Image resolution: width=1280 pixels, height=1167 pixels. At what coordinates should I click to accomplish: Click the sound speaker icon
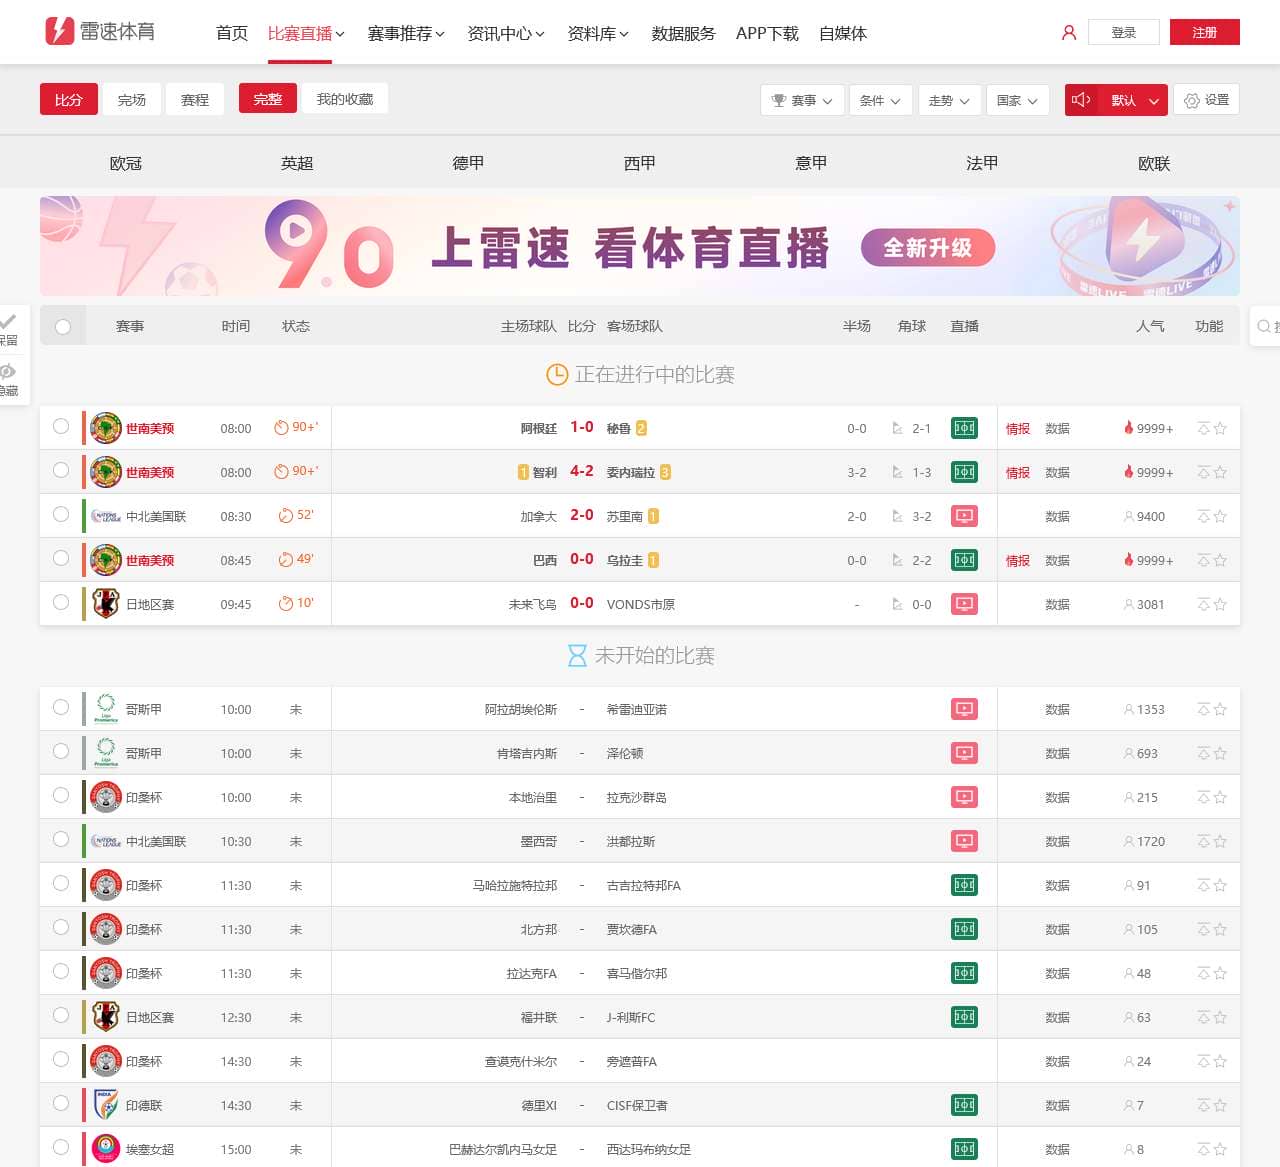pos(1081,100)
